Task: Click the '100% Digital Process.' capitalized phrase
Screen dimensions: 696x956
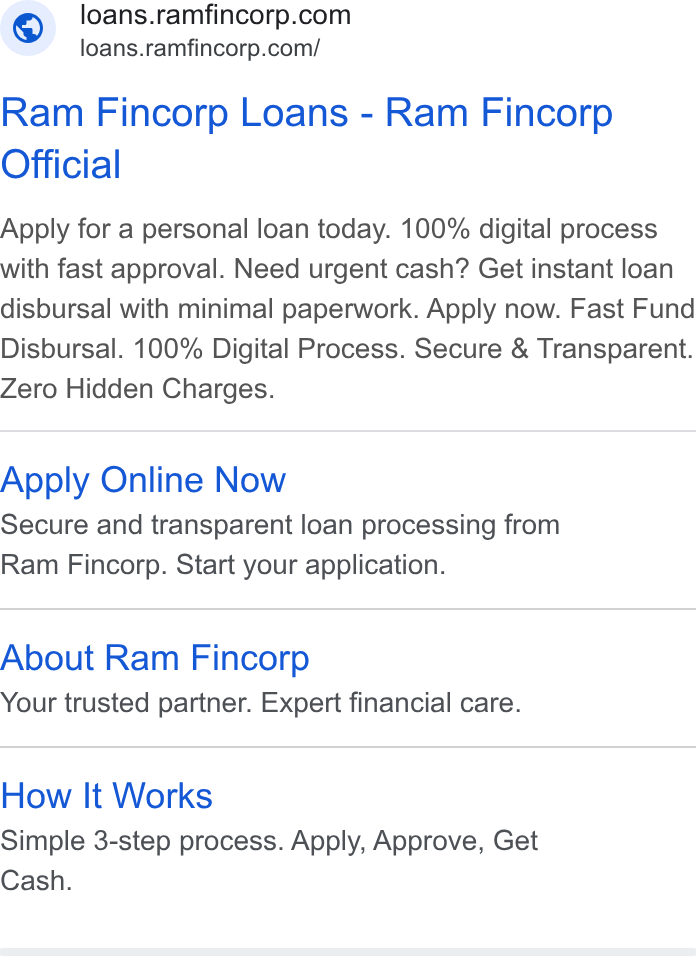Action: tap(269, 349)
